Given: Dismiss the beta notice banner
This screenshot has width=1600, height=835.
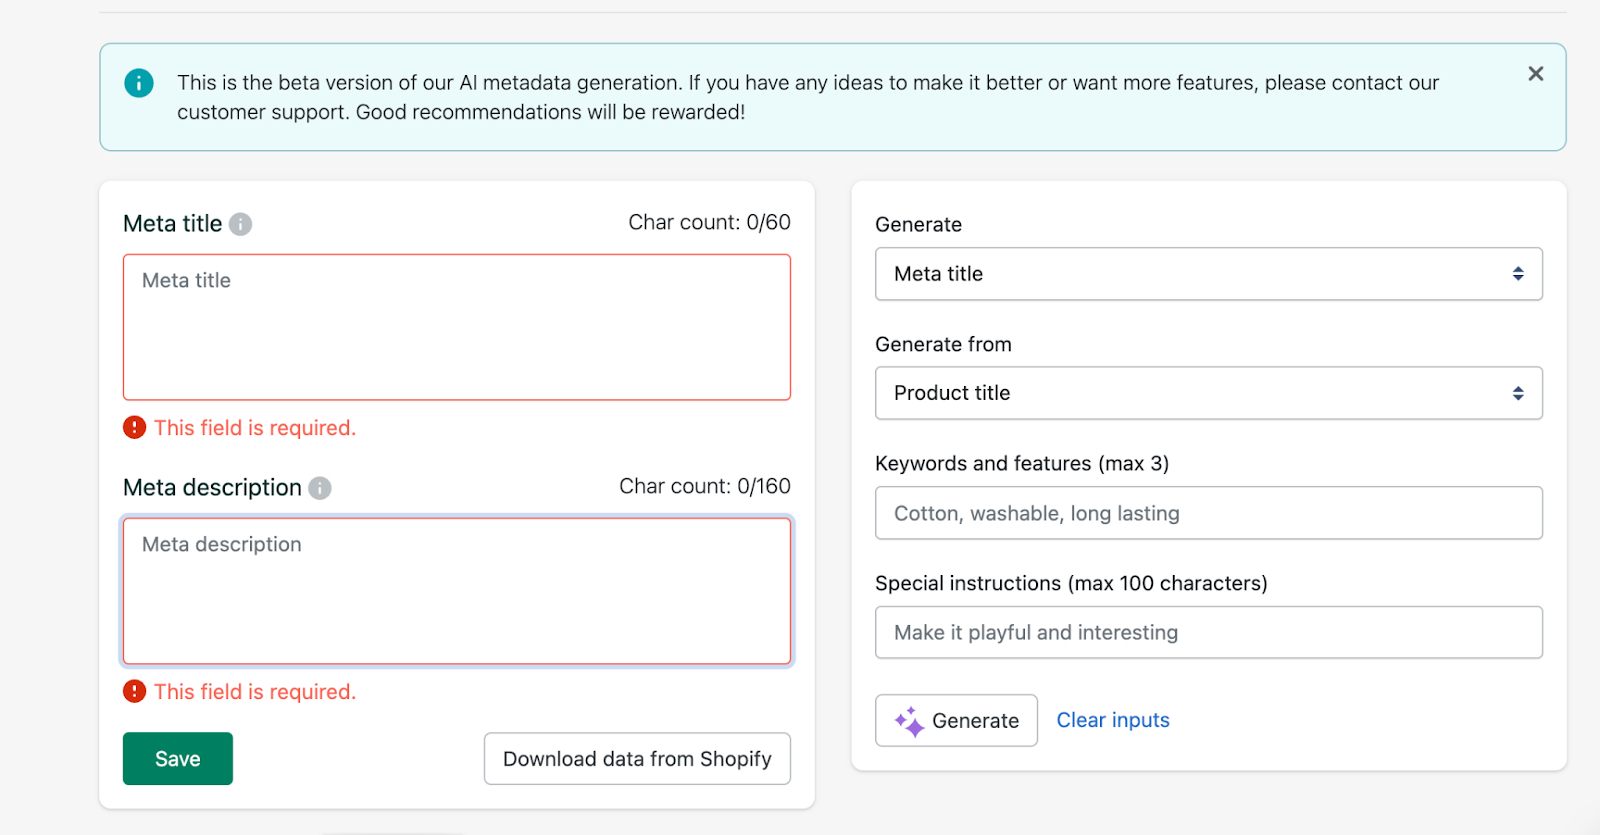Looking at the screenshot, I should coord(1535,74).
